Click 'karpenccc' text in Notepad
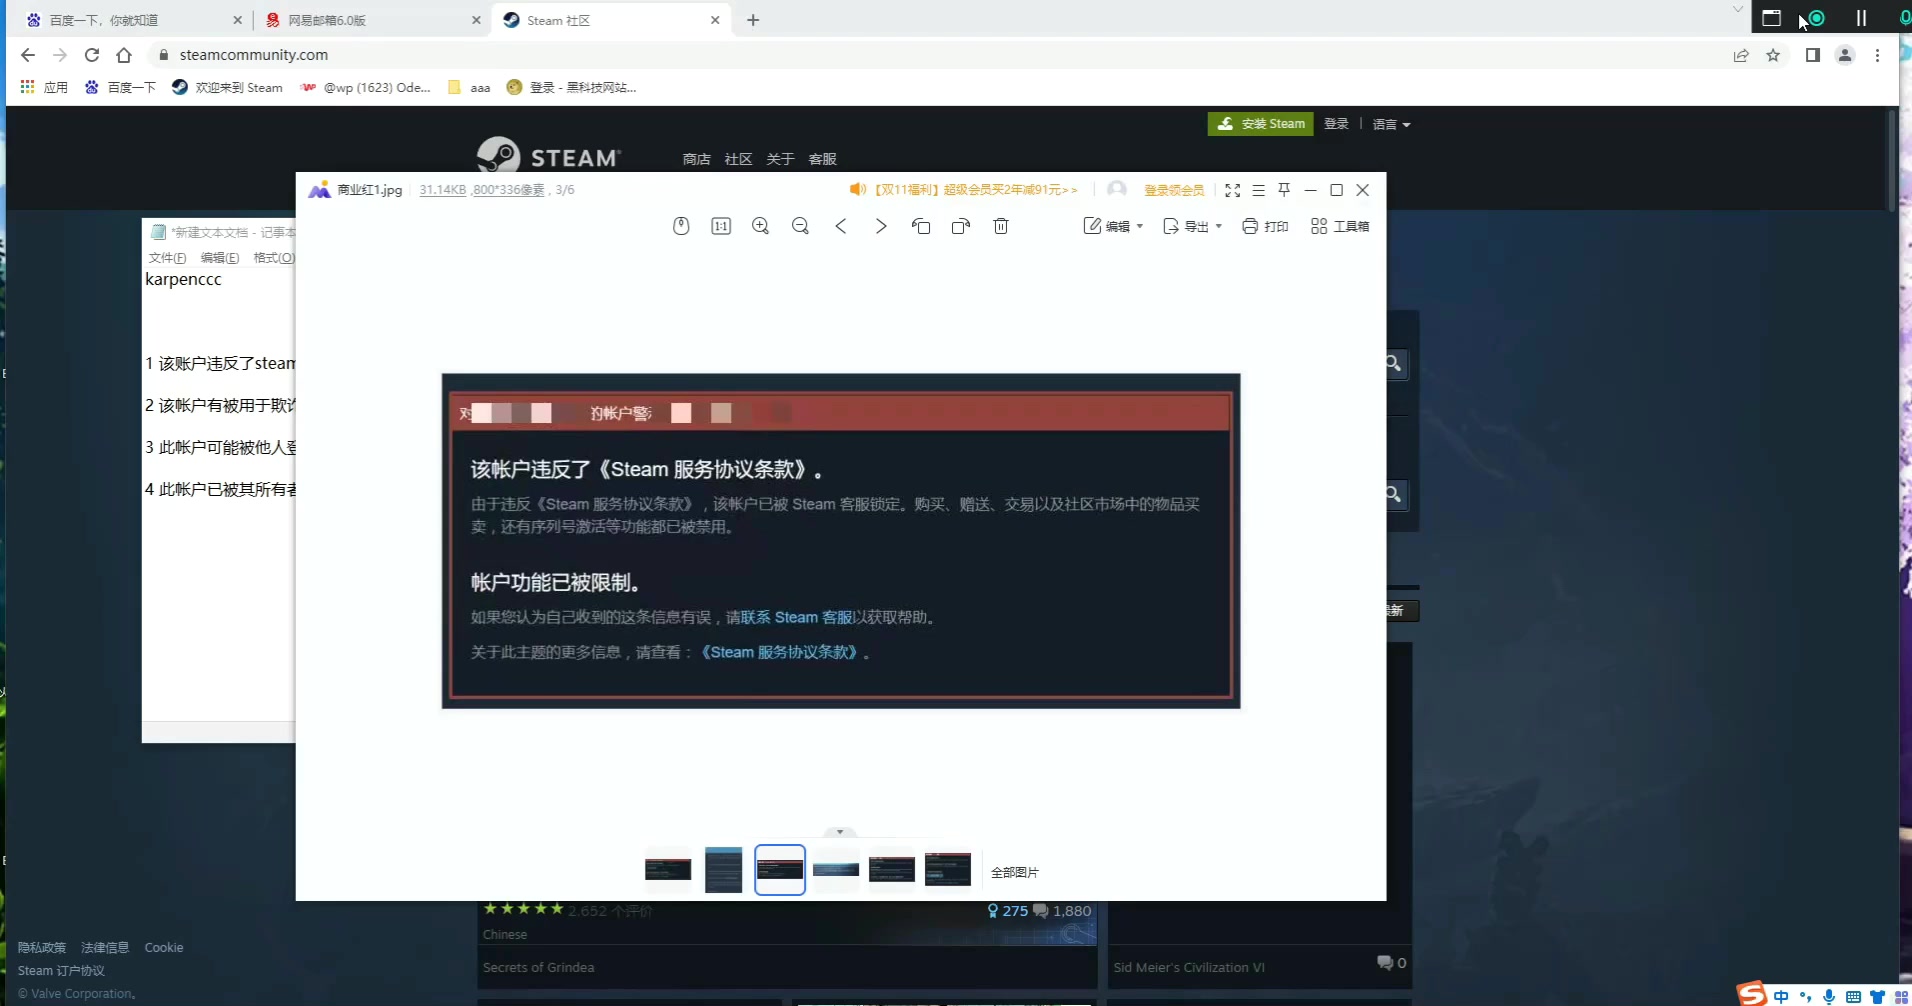The image size is (1912, 1006). coord(183,279)
